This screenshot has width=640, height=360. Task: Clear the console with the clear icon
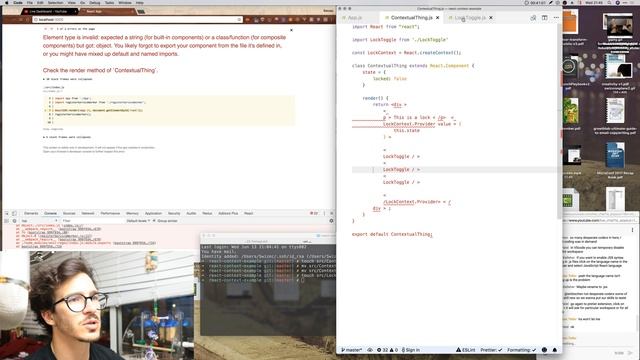tap(15, 221)
